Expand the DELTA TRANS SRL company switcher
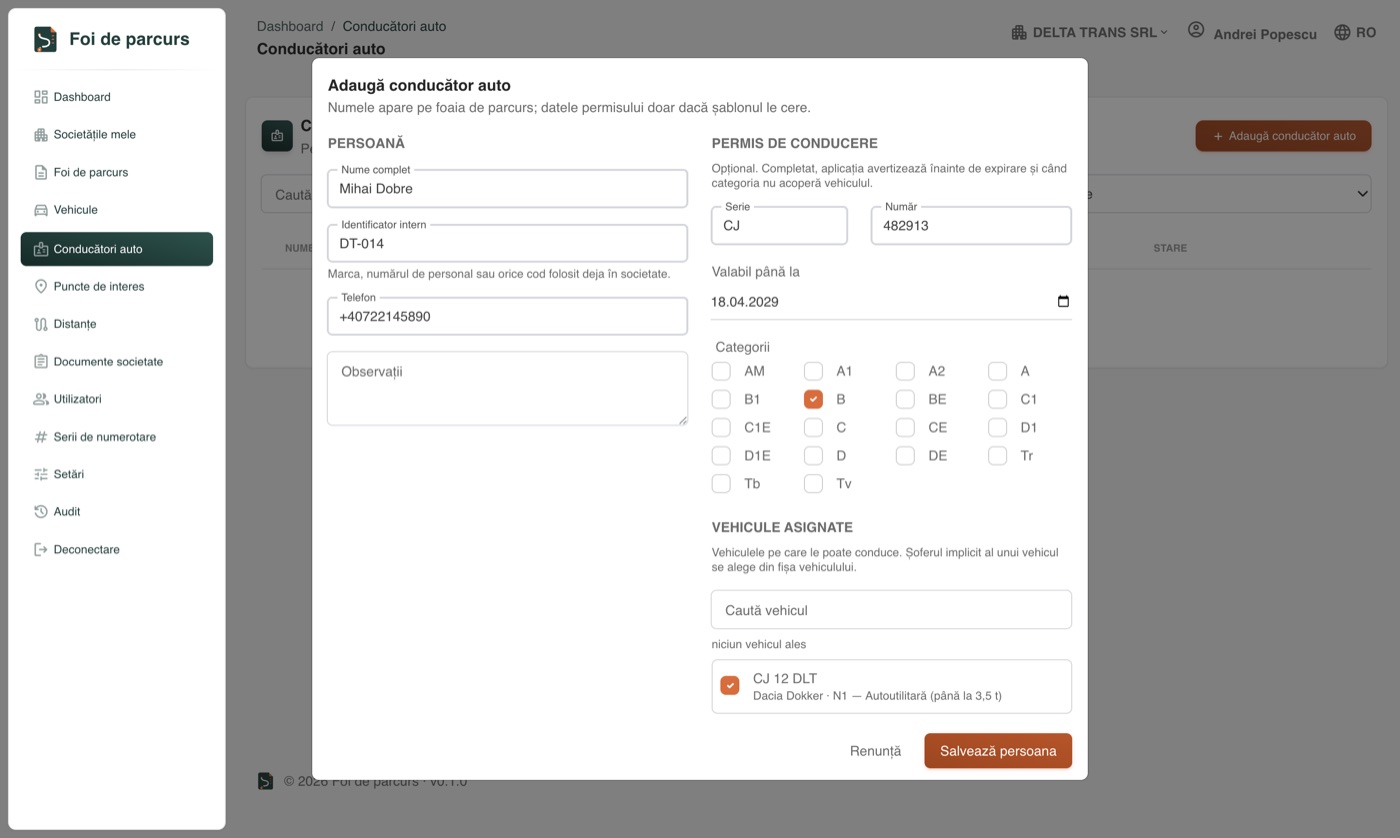 1089,33
